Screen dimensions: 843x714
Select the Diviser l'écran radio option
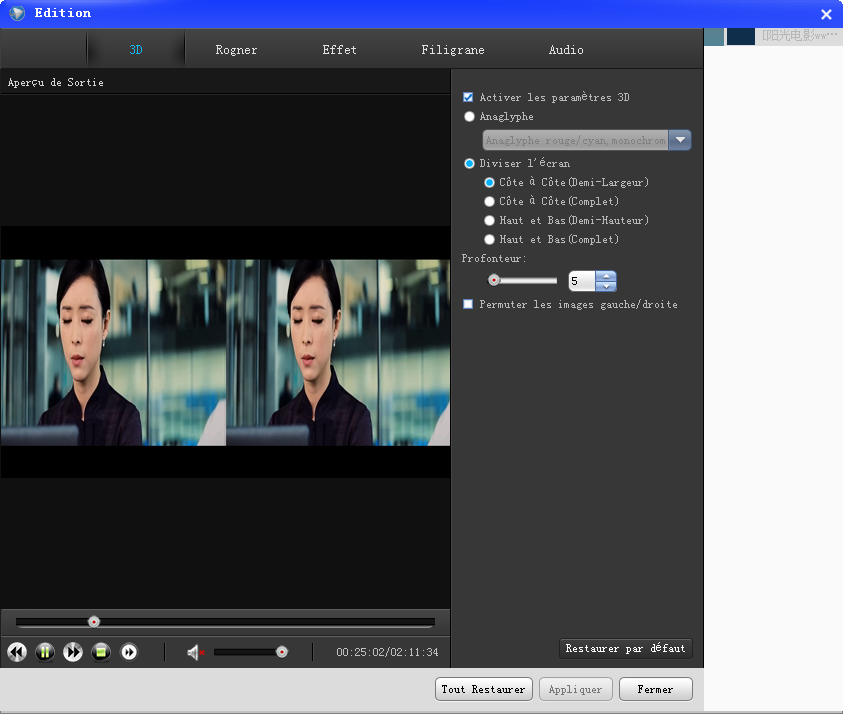(469, 163)
